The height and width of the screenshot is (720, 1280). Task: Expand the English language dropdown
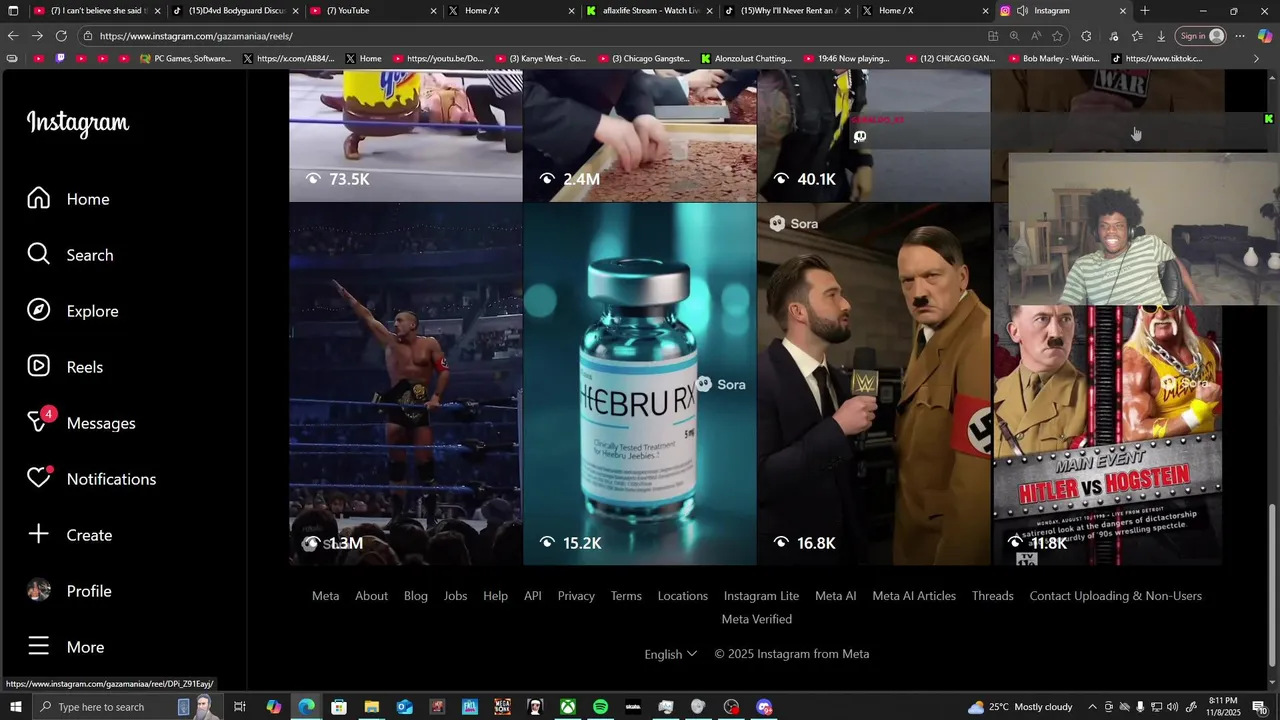tap(670, 654)
